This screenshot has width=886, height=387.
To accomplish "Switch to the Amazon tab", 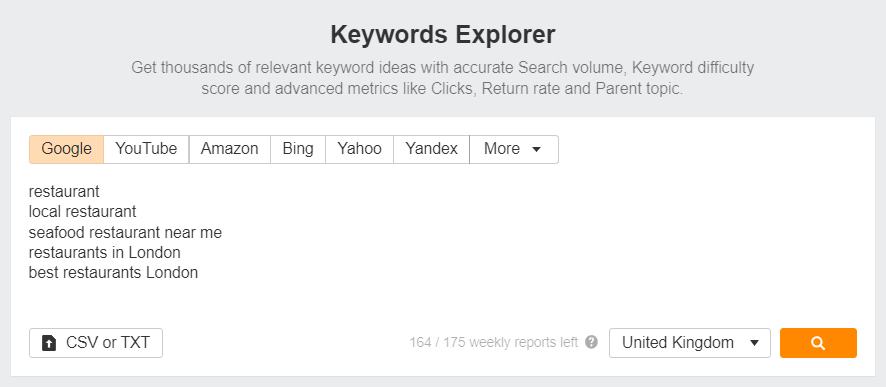I will [x=229, y=149].
